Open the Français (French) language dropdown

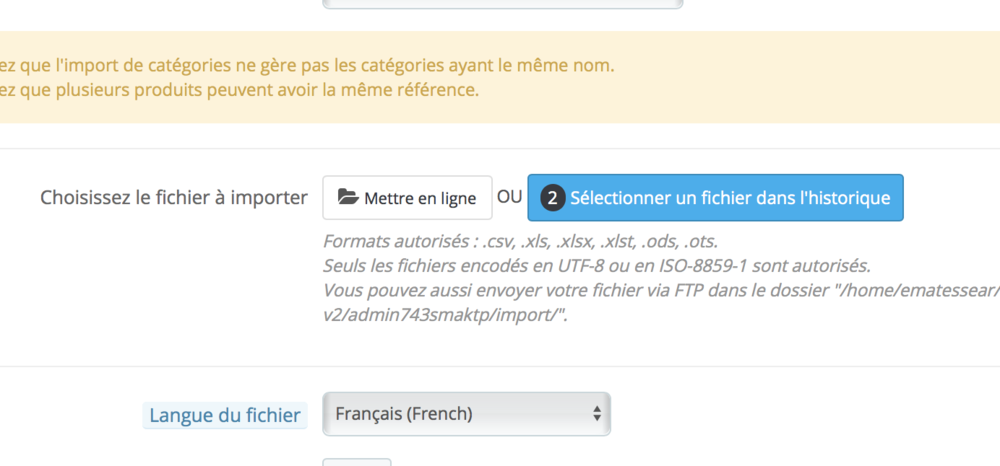click(466, 413)
